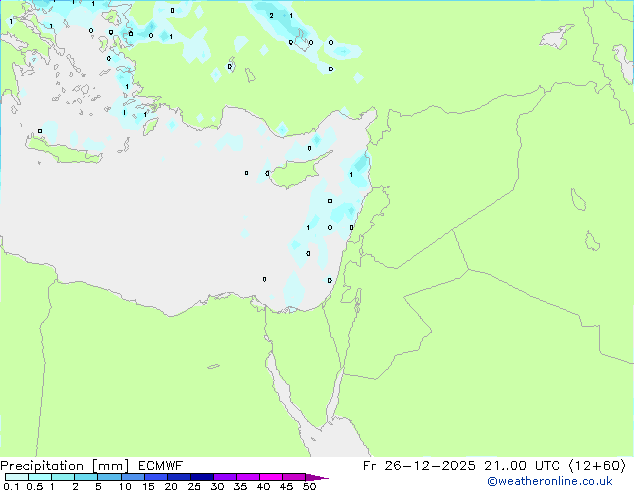
Task: Open the weatheronline.co.uk copyright link
Action: click(x=549, y=481)
